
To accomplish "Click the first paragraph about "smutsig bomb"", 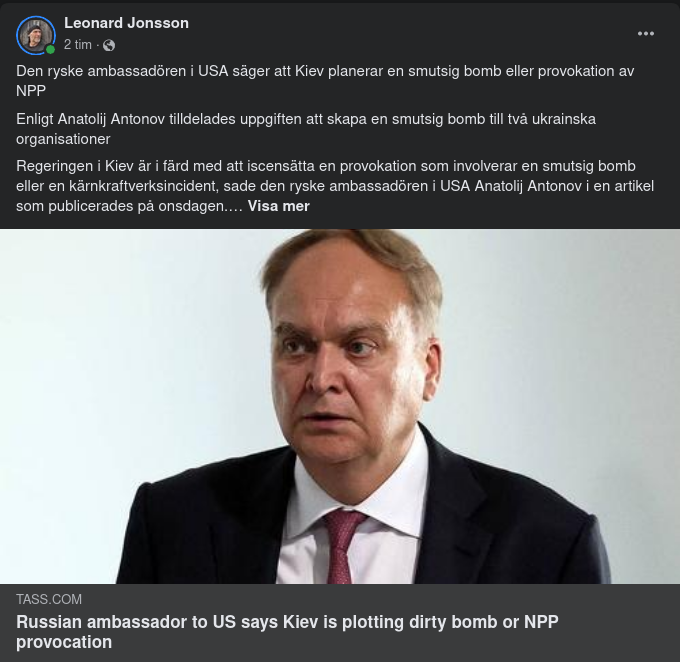I will [325, 72].
